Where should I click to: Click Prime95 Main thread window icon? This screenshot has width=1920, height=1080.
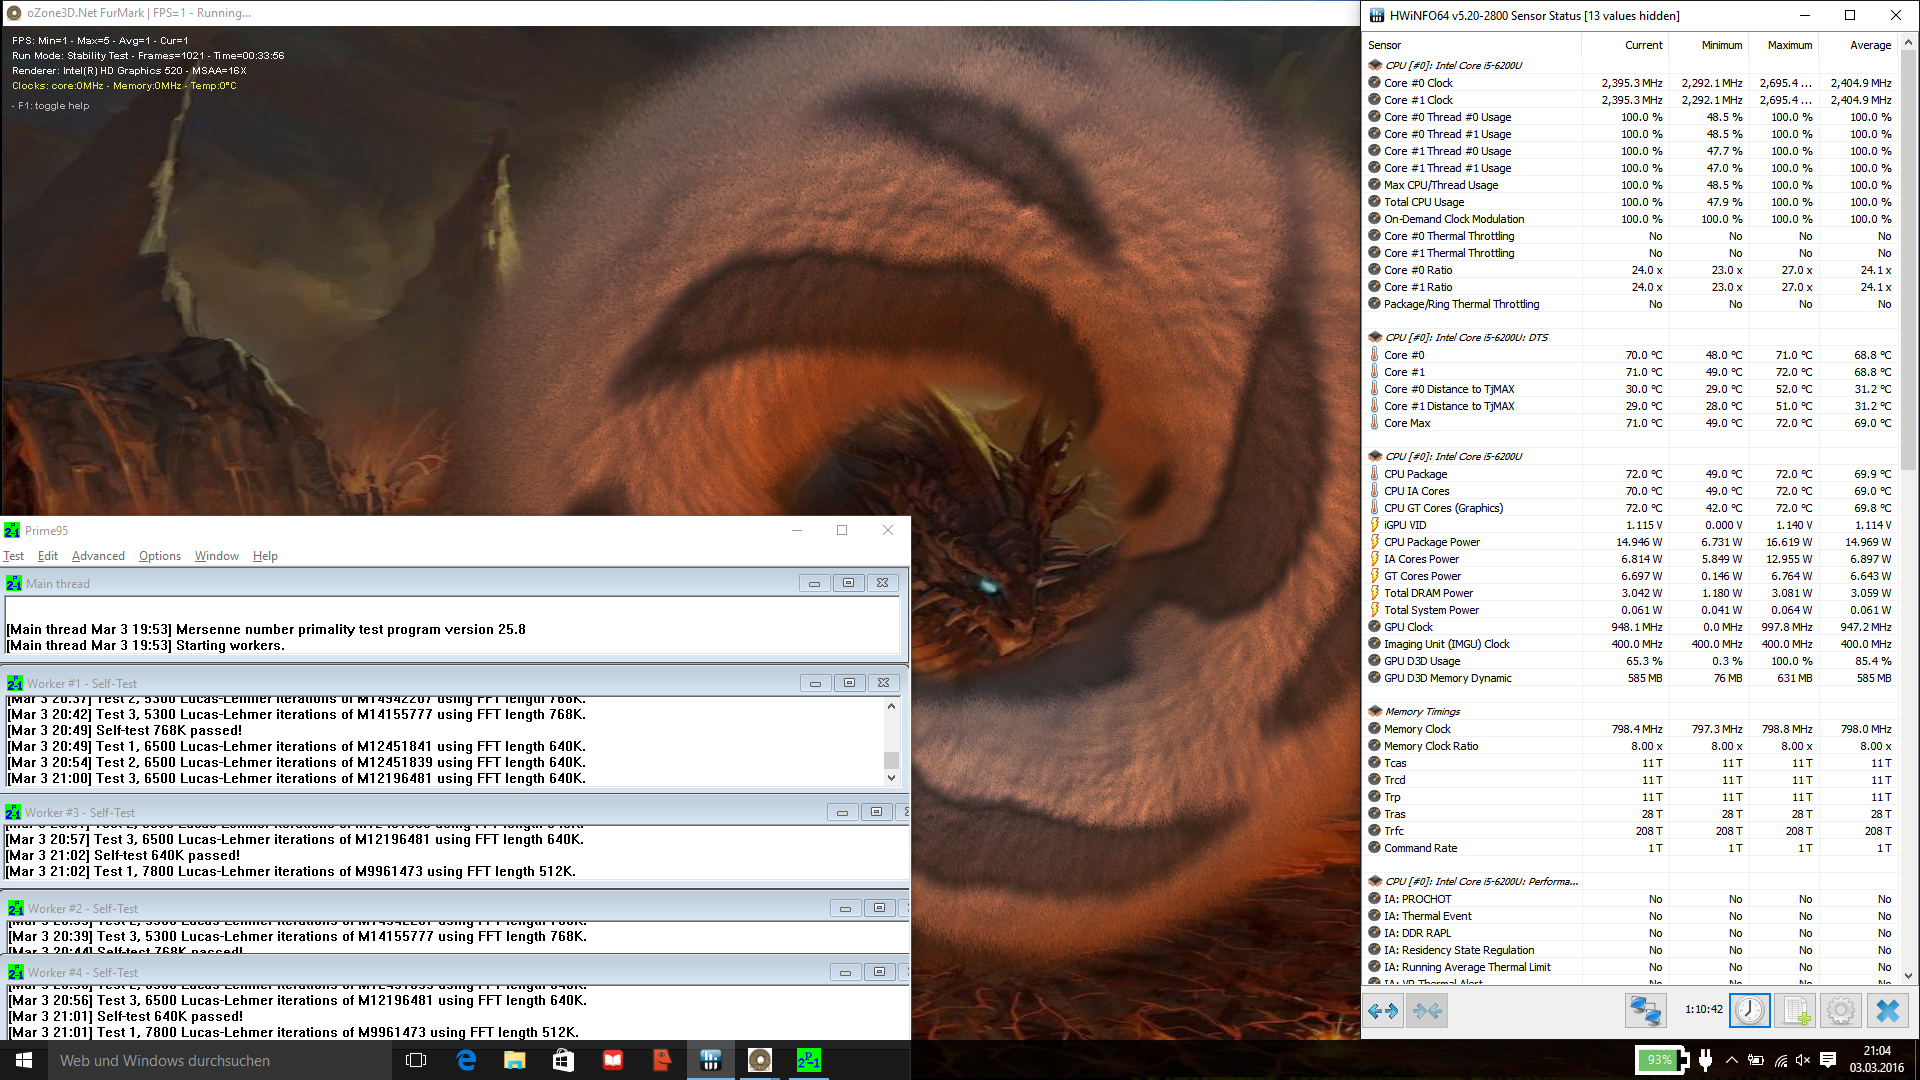[x=14, y=583]
